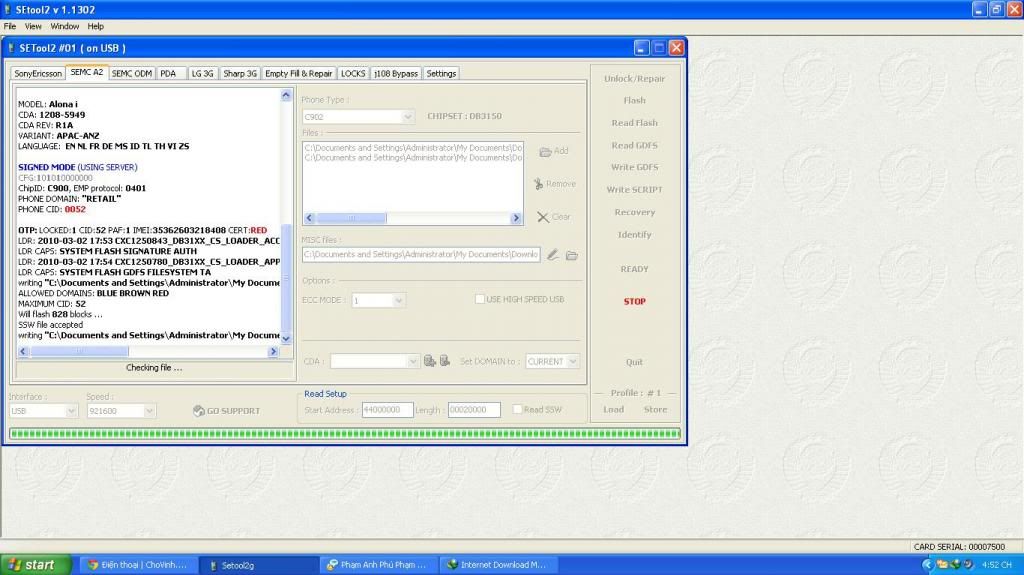Open the Set DOMAIN to CURRENT dropdown
This screenshot has height=575, width=1024.
point(573,361)
